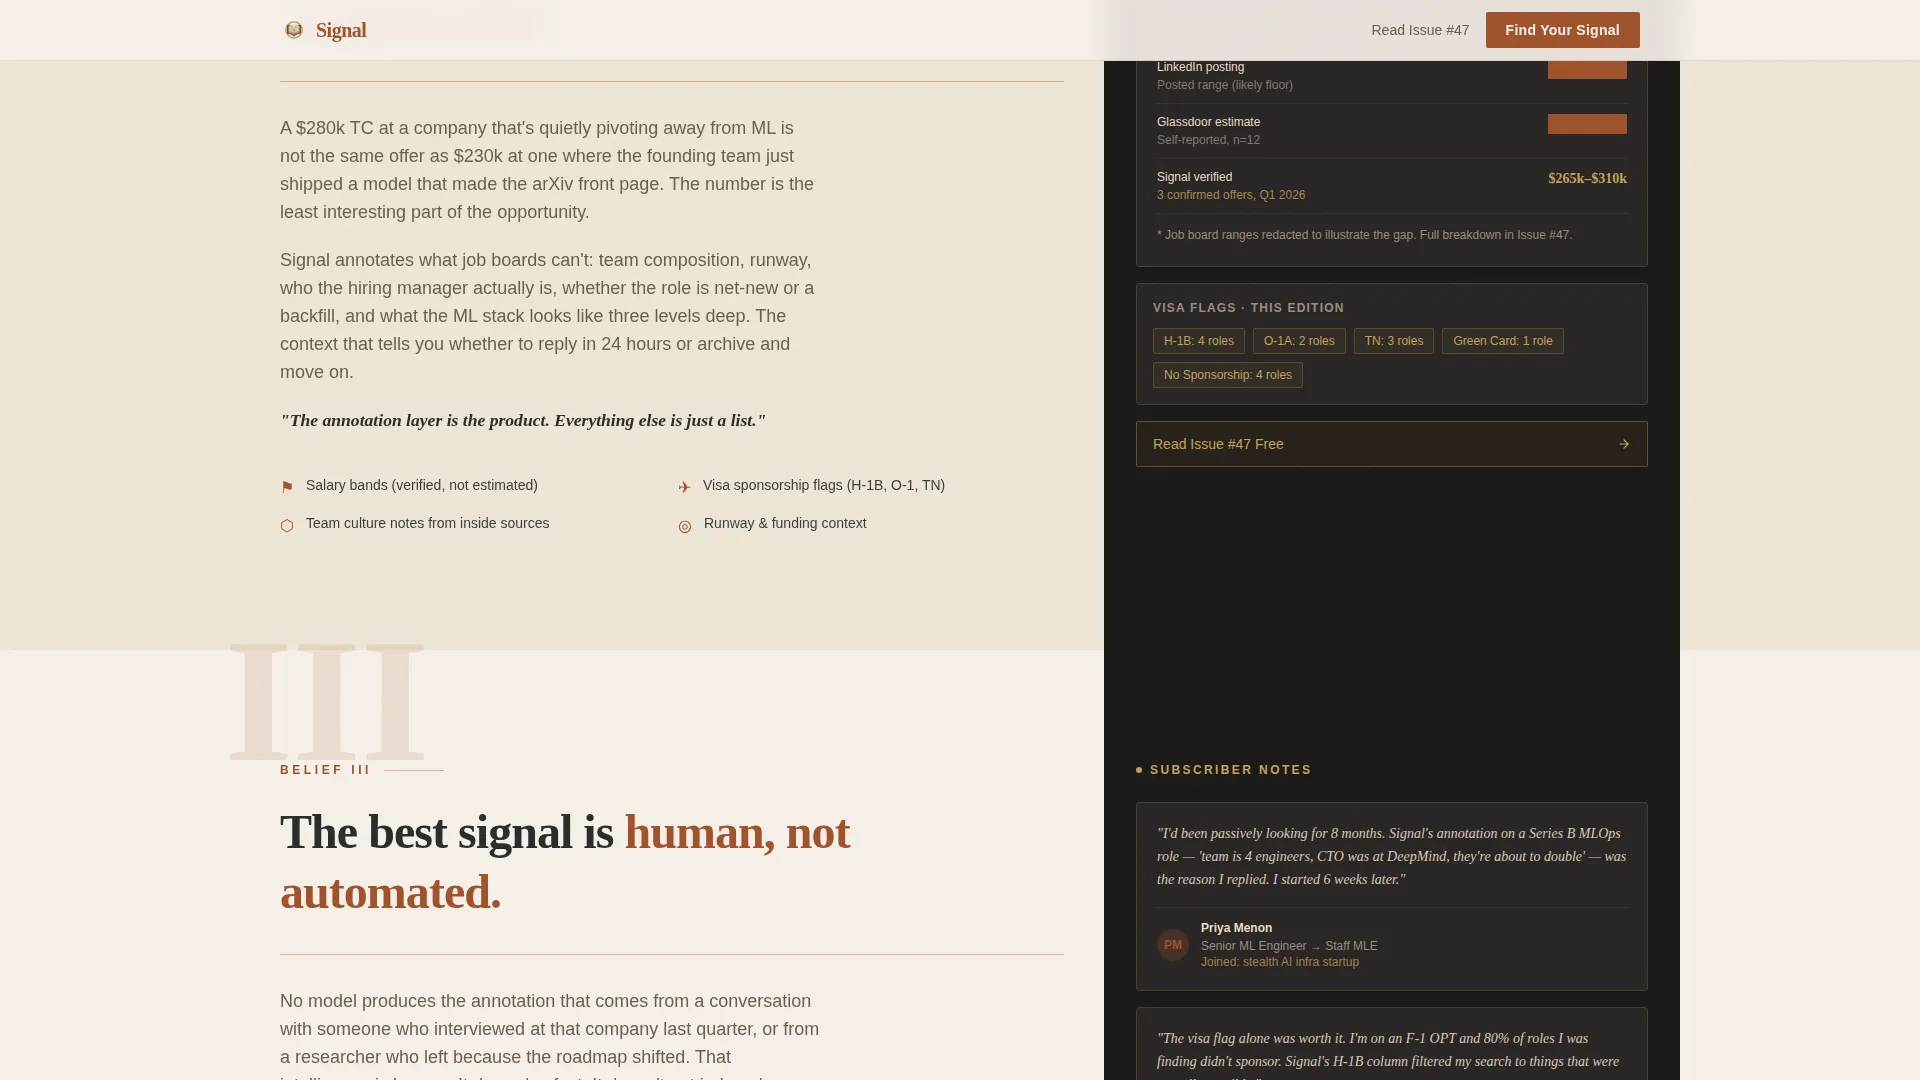
Task: Click the annotation layer italic quote
Action: coord(523,421)
